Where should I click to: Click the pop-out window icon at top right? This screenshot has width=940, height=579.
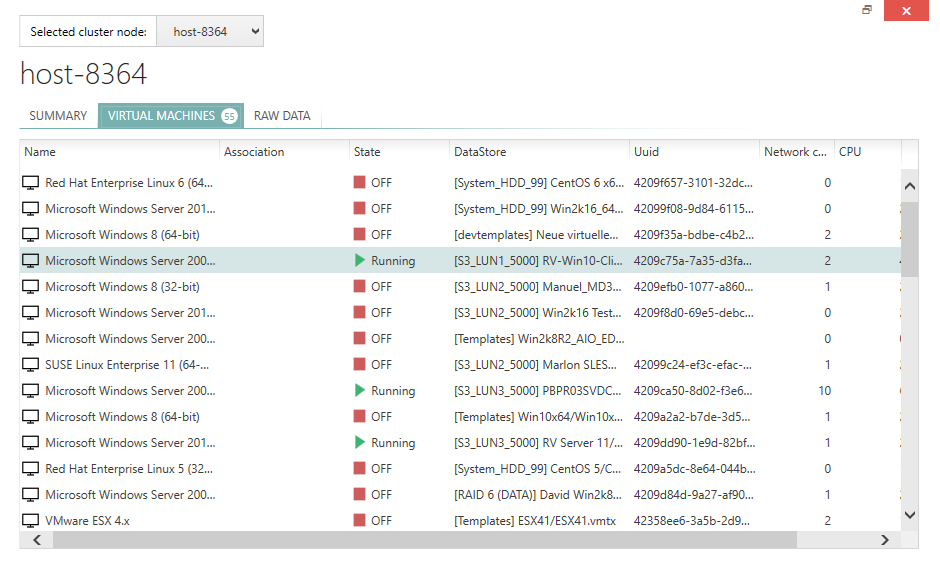click(866, 10)
